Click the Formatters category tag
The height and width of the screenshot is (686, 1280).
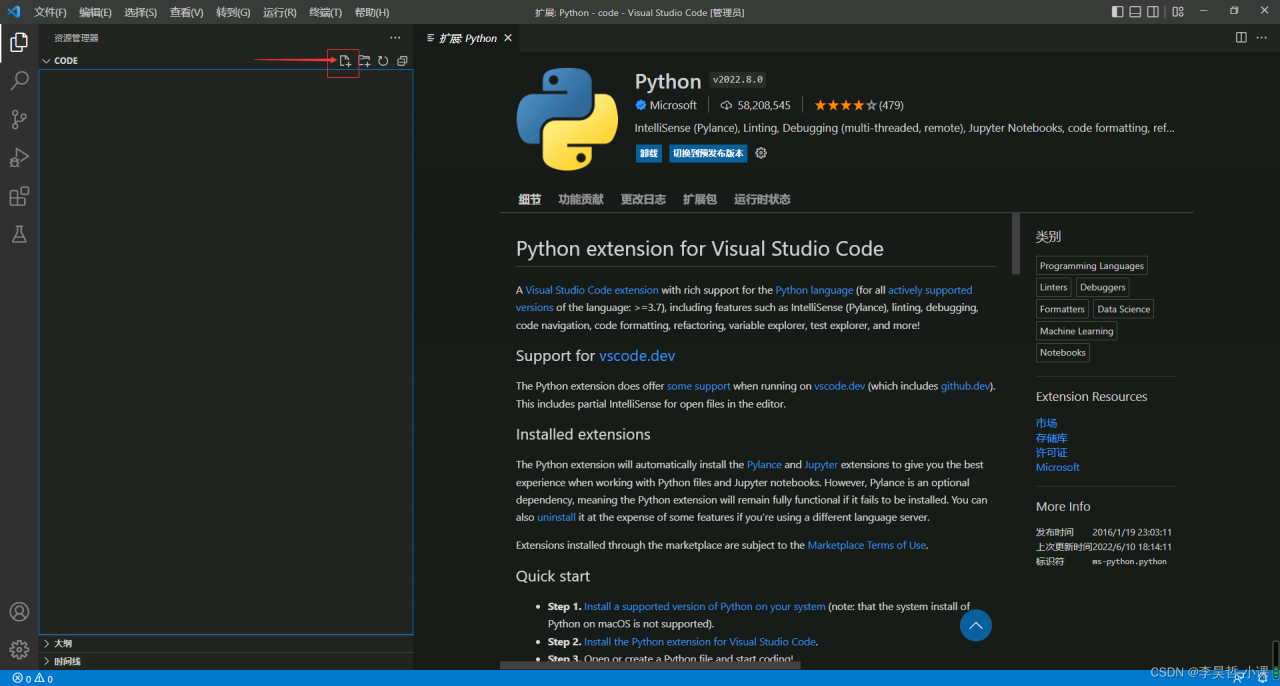pos(1062,309)
